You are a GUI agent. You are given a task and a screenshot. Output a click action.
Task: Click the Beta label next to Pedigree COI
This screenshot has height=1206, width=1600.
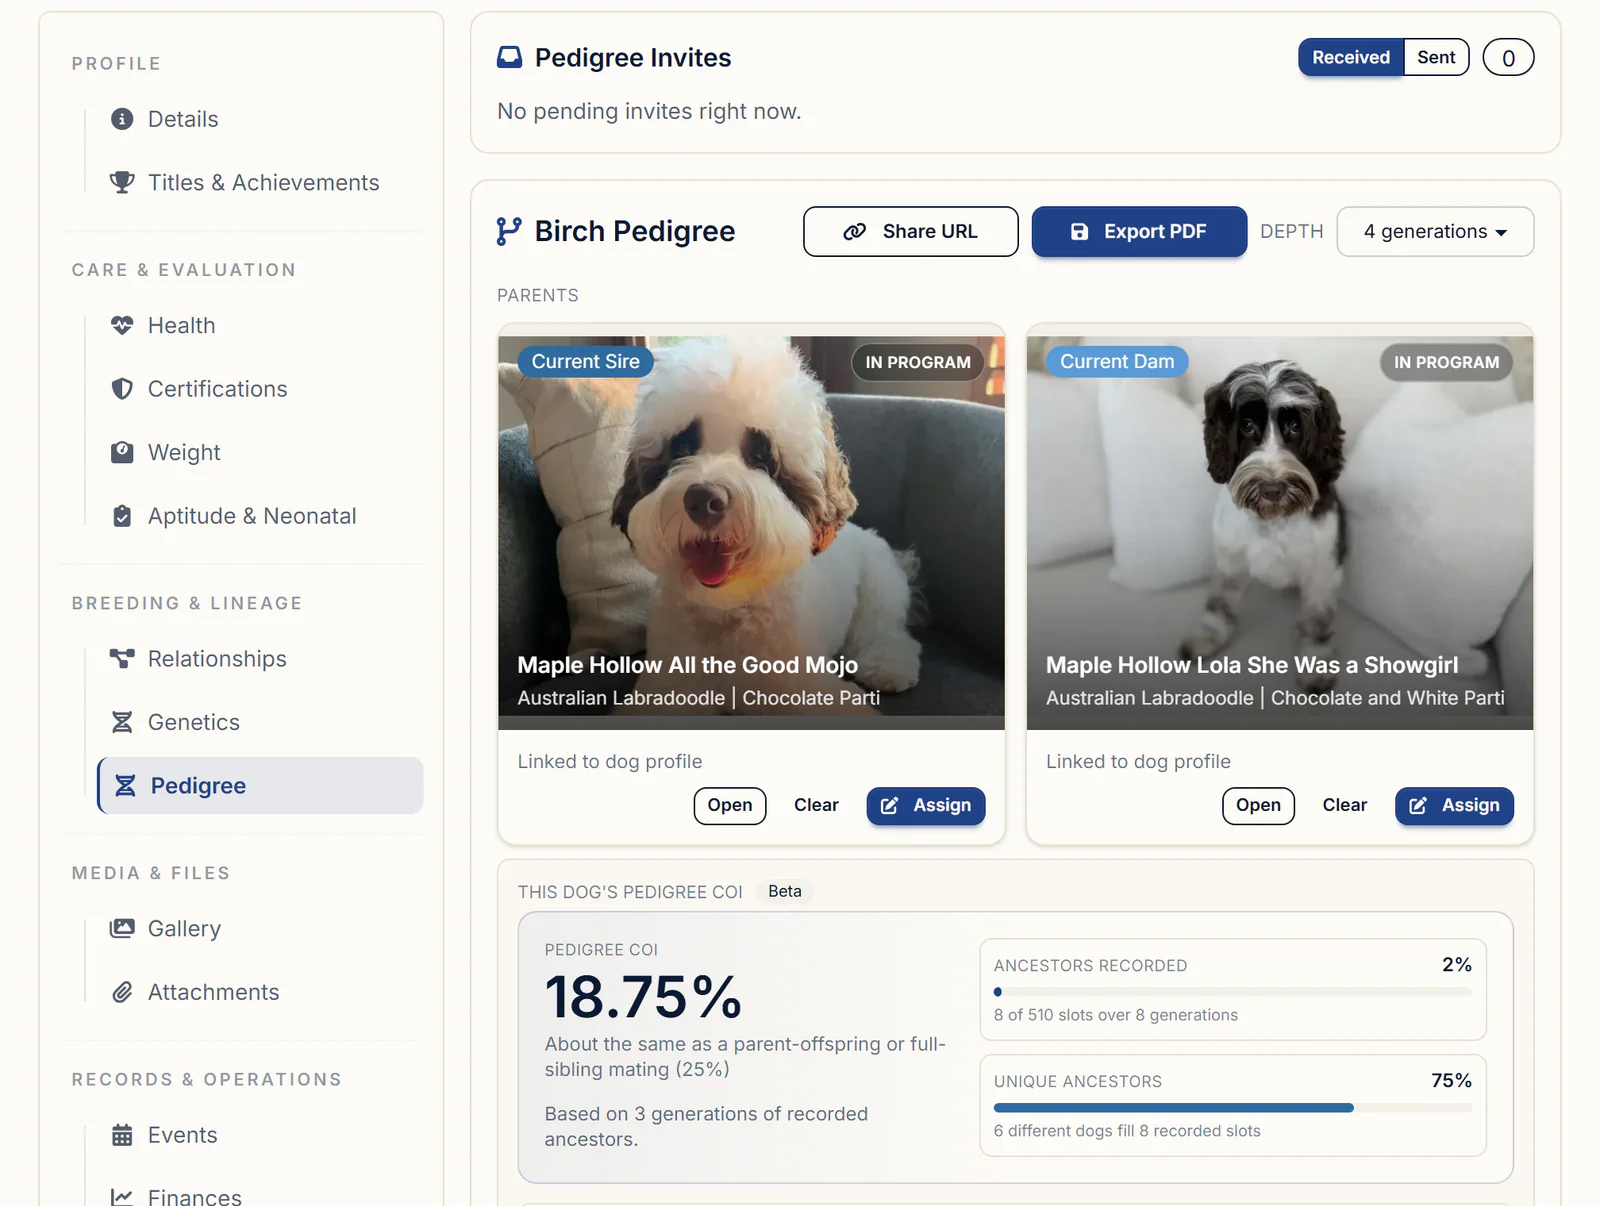pos(785,891)
